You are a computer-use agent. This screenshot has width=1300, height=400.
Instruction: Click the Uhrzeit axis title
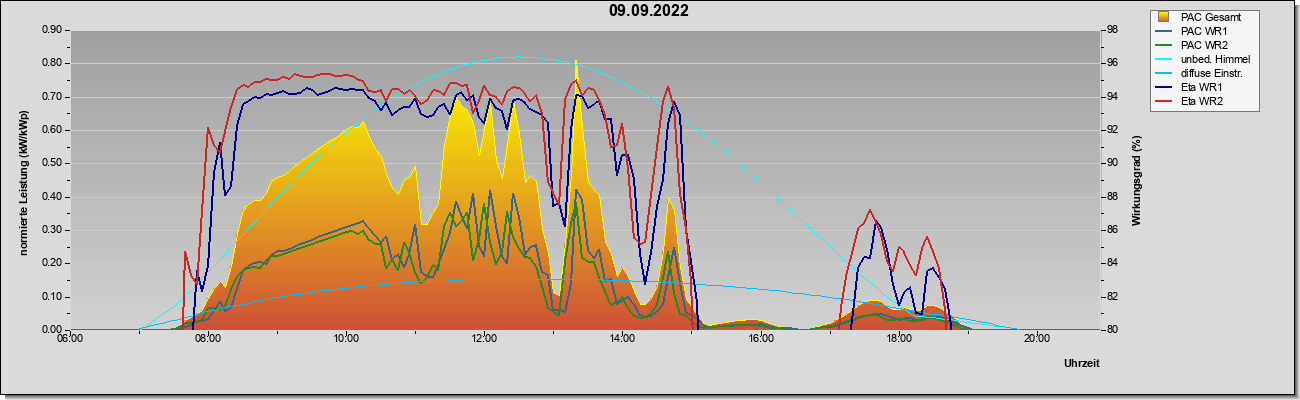click(1082, 363)
